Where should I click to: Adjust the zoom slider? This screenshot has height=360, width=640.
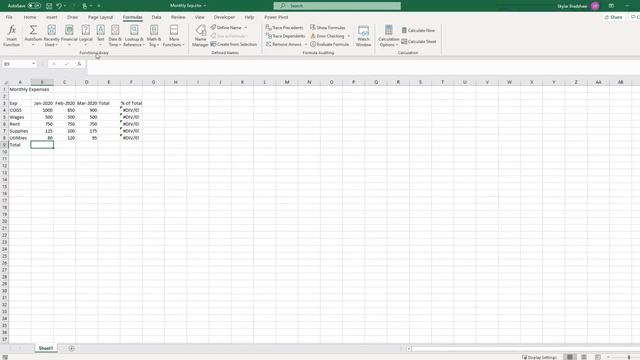(629, 357)
